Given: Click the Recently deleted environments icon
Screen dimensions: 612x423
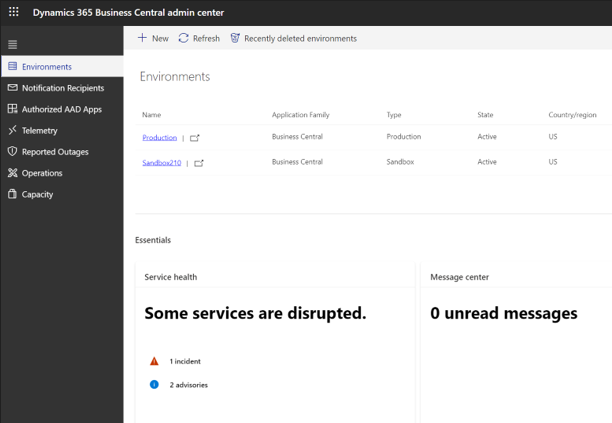Looking at the screenshot, I should pyautogui.click(x=235, y=38).
